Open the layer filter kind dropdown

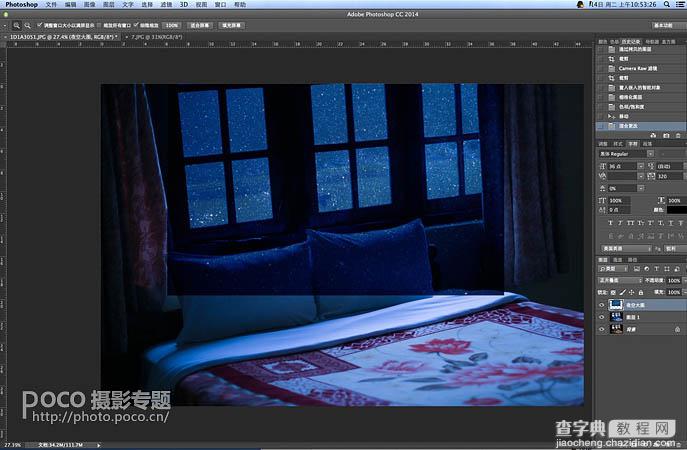click(613, 269)
